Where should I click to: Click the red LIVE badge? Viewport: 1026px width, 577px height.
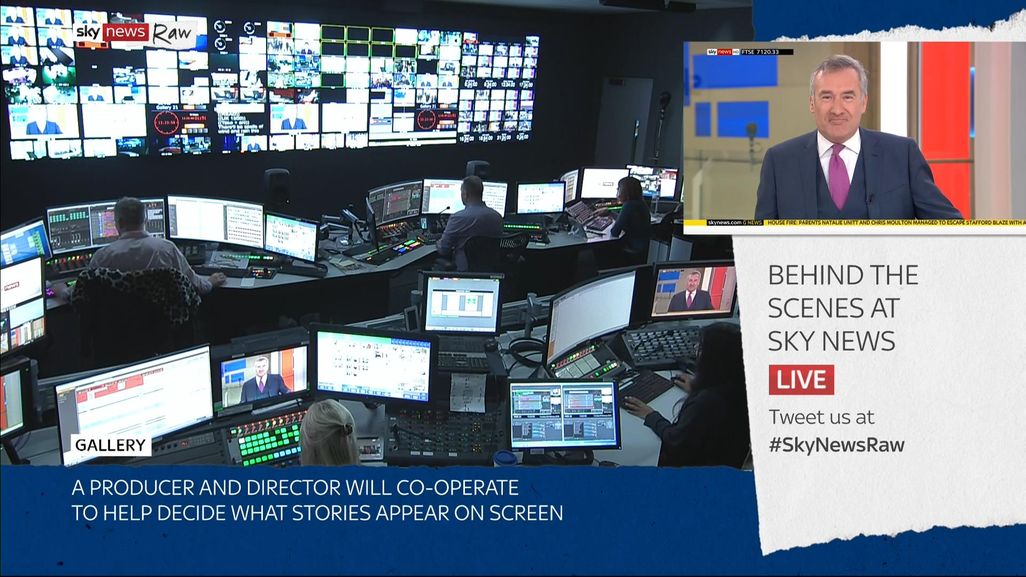pos(801,379)
